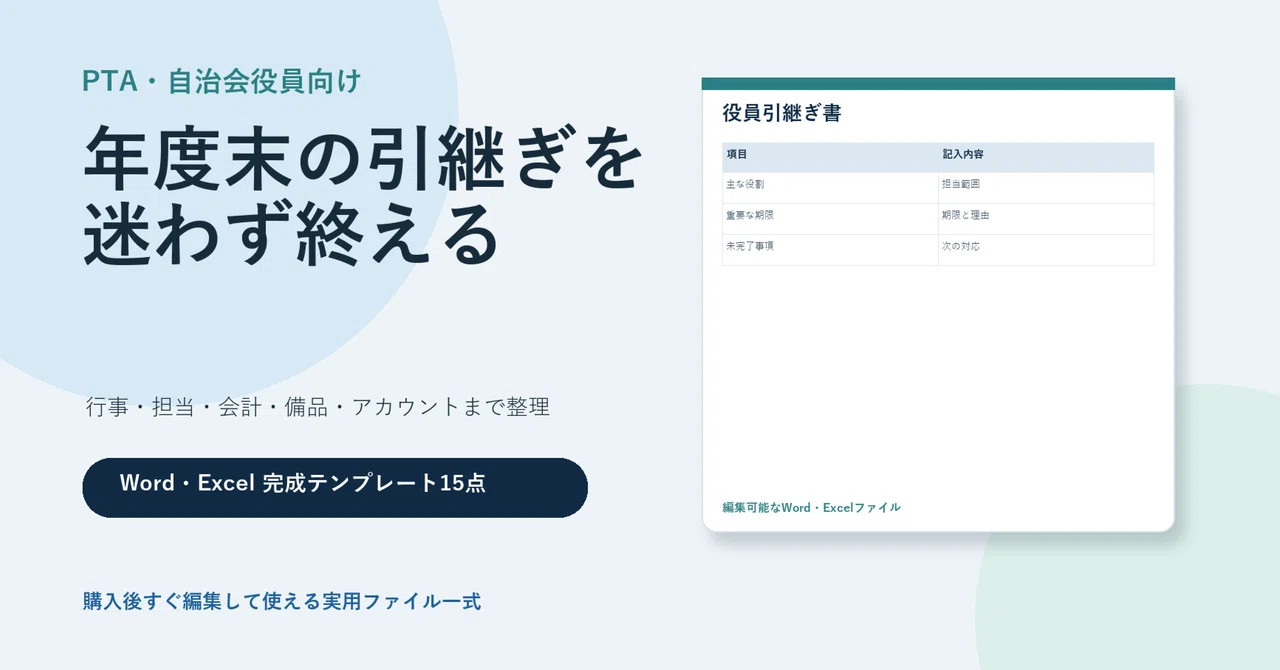The height and width of the screenshot is (670, 1280).
Task: Click the 役員引継ぎ書 document title
Action: click(782, 113)
